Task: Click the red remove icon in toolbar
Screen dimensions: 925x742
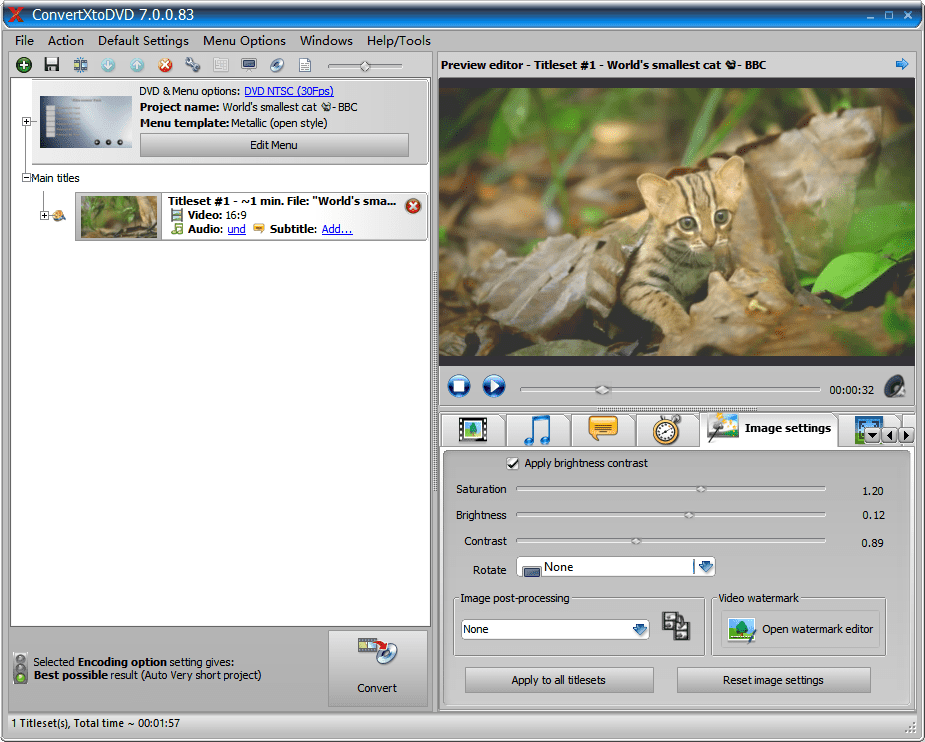Action: click(165, 65)
